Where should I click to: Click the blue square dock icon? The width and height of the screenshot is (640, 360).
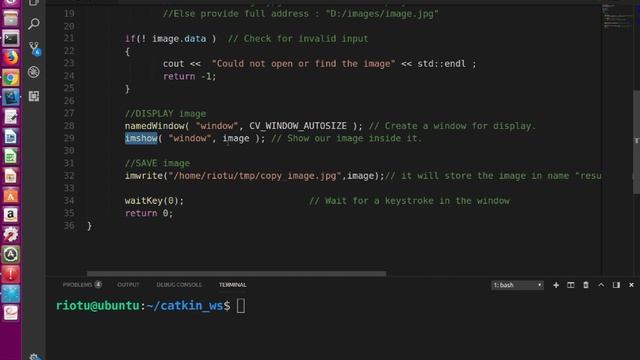pos(11,293)
